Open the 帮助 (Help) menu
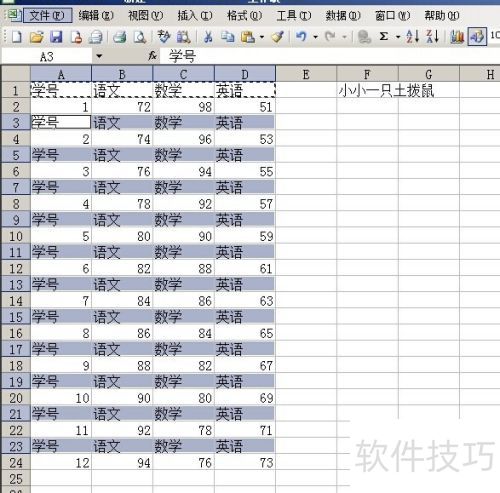The image size is (500, 493). pos(442,15)
